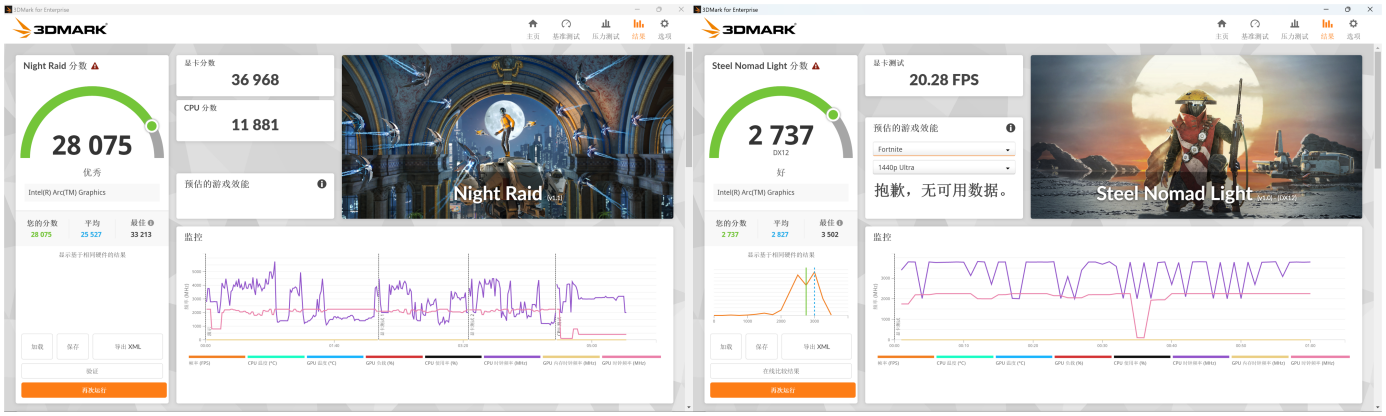Open 压力测试 stress test icon in Night Raid window
Image resolution: width=1386 pixels, height=416 pixels.
(x=606, y=28)
